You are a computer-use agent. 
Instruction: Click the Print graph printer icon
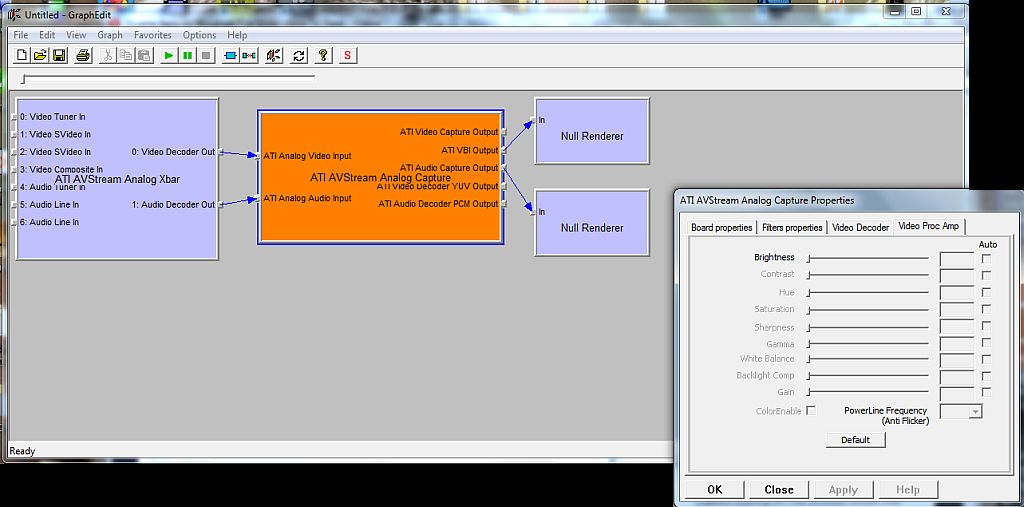(x=82, y=56)
